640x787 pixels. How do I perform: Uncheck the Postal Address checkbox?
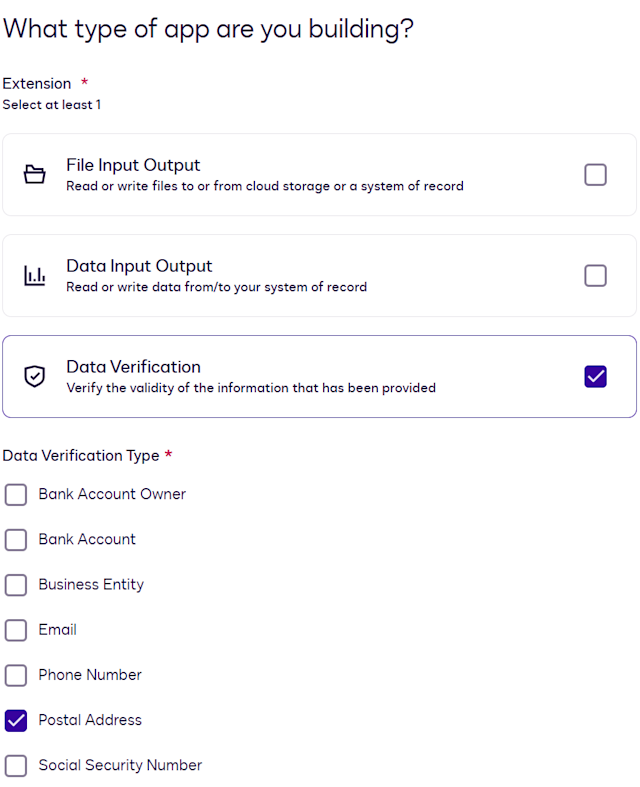[x=16, y=720]
